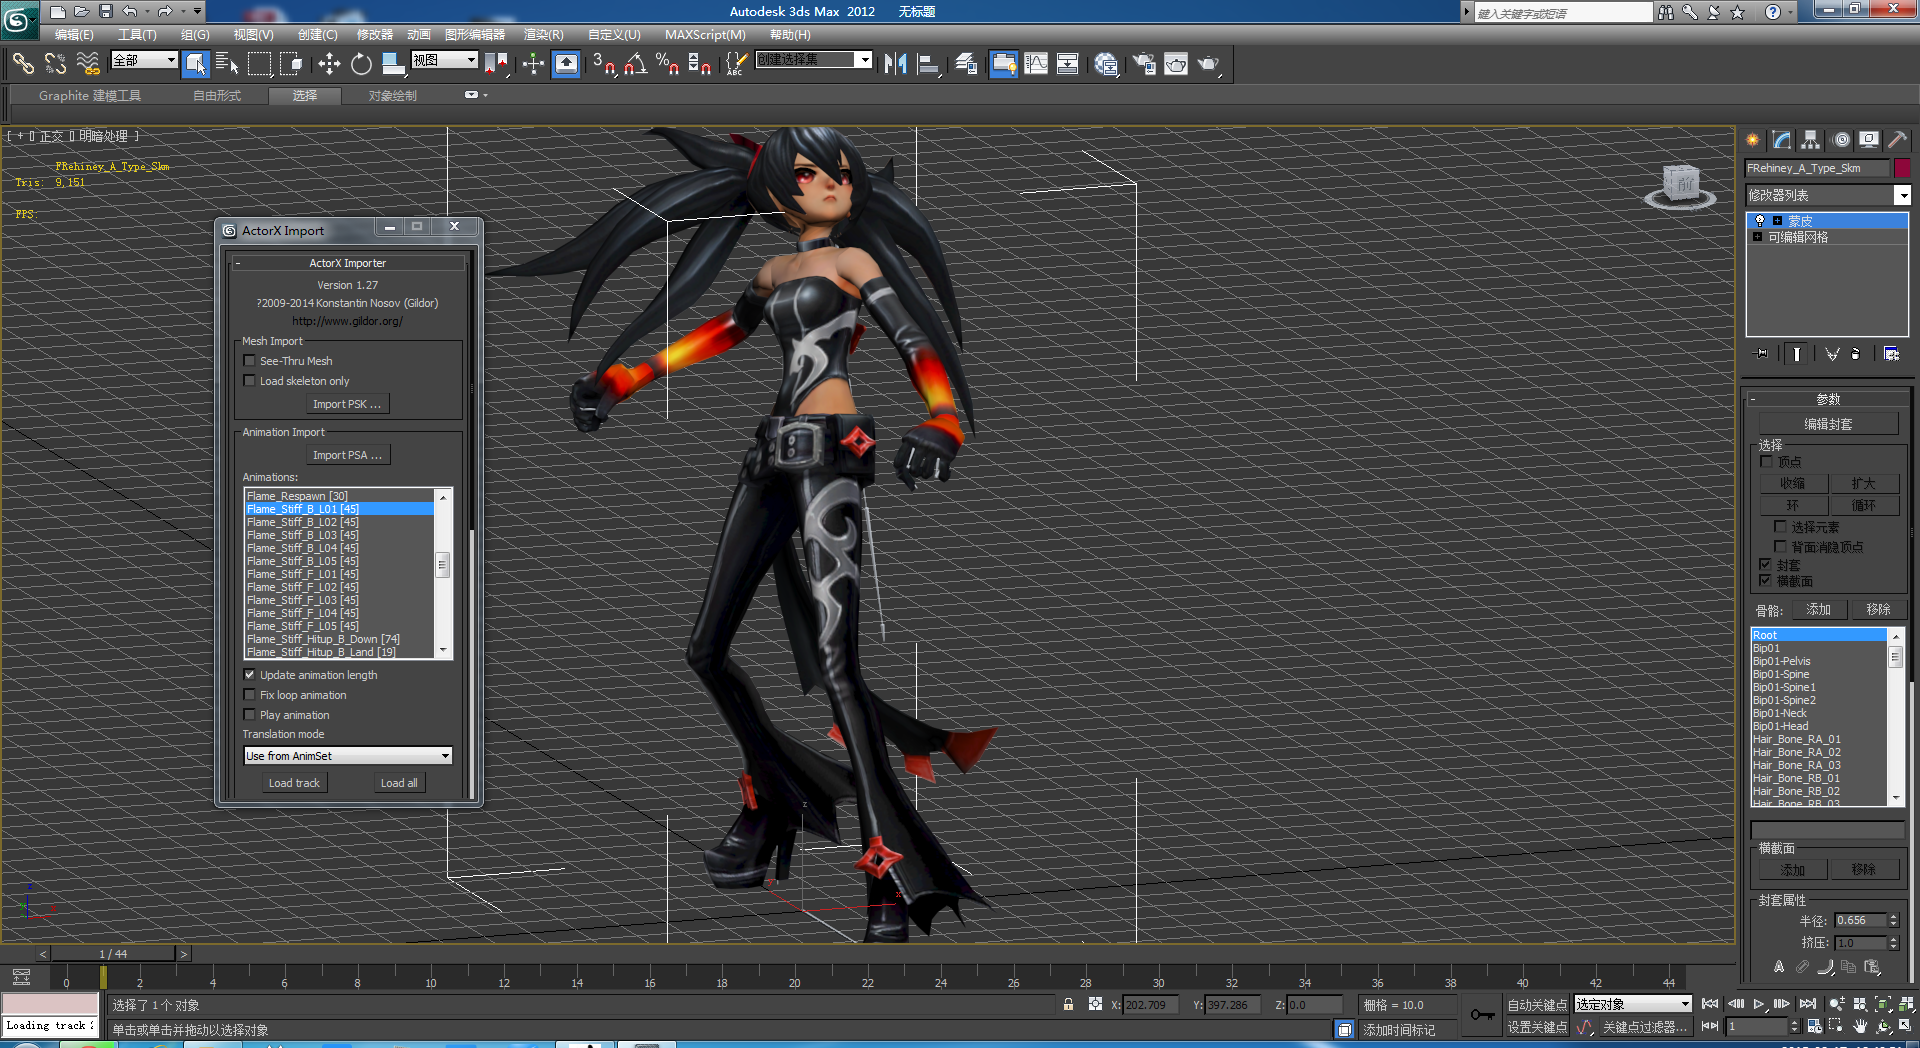Check 背面消隐顶点 backface cull

tap(1780, 547)
